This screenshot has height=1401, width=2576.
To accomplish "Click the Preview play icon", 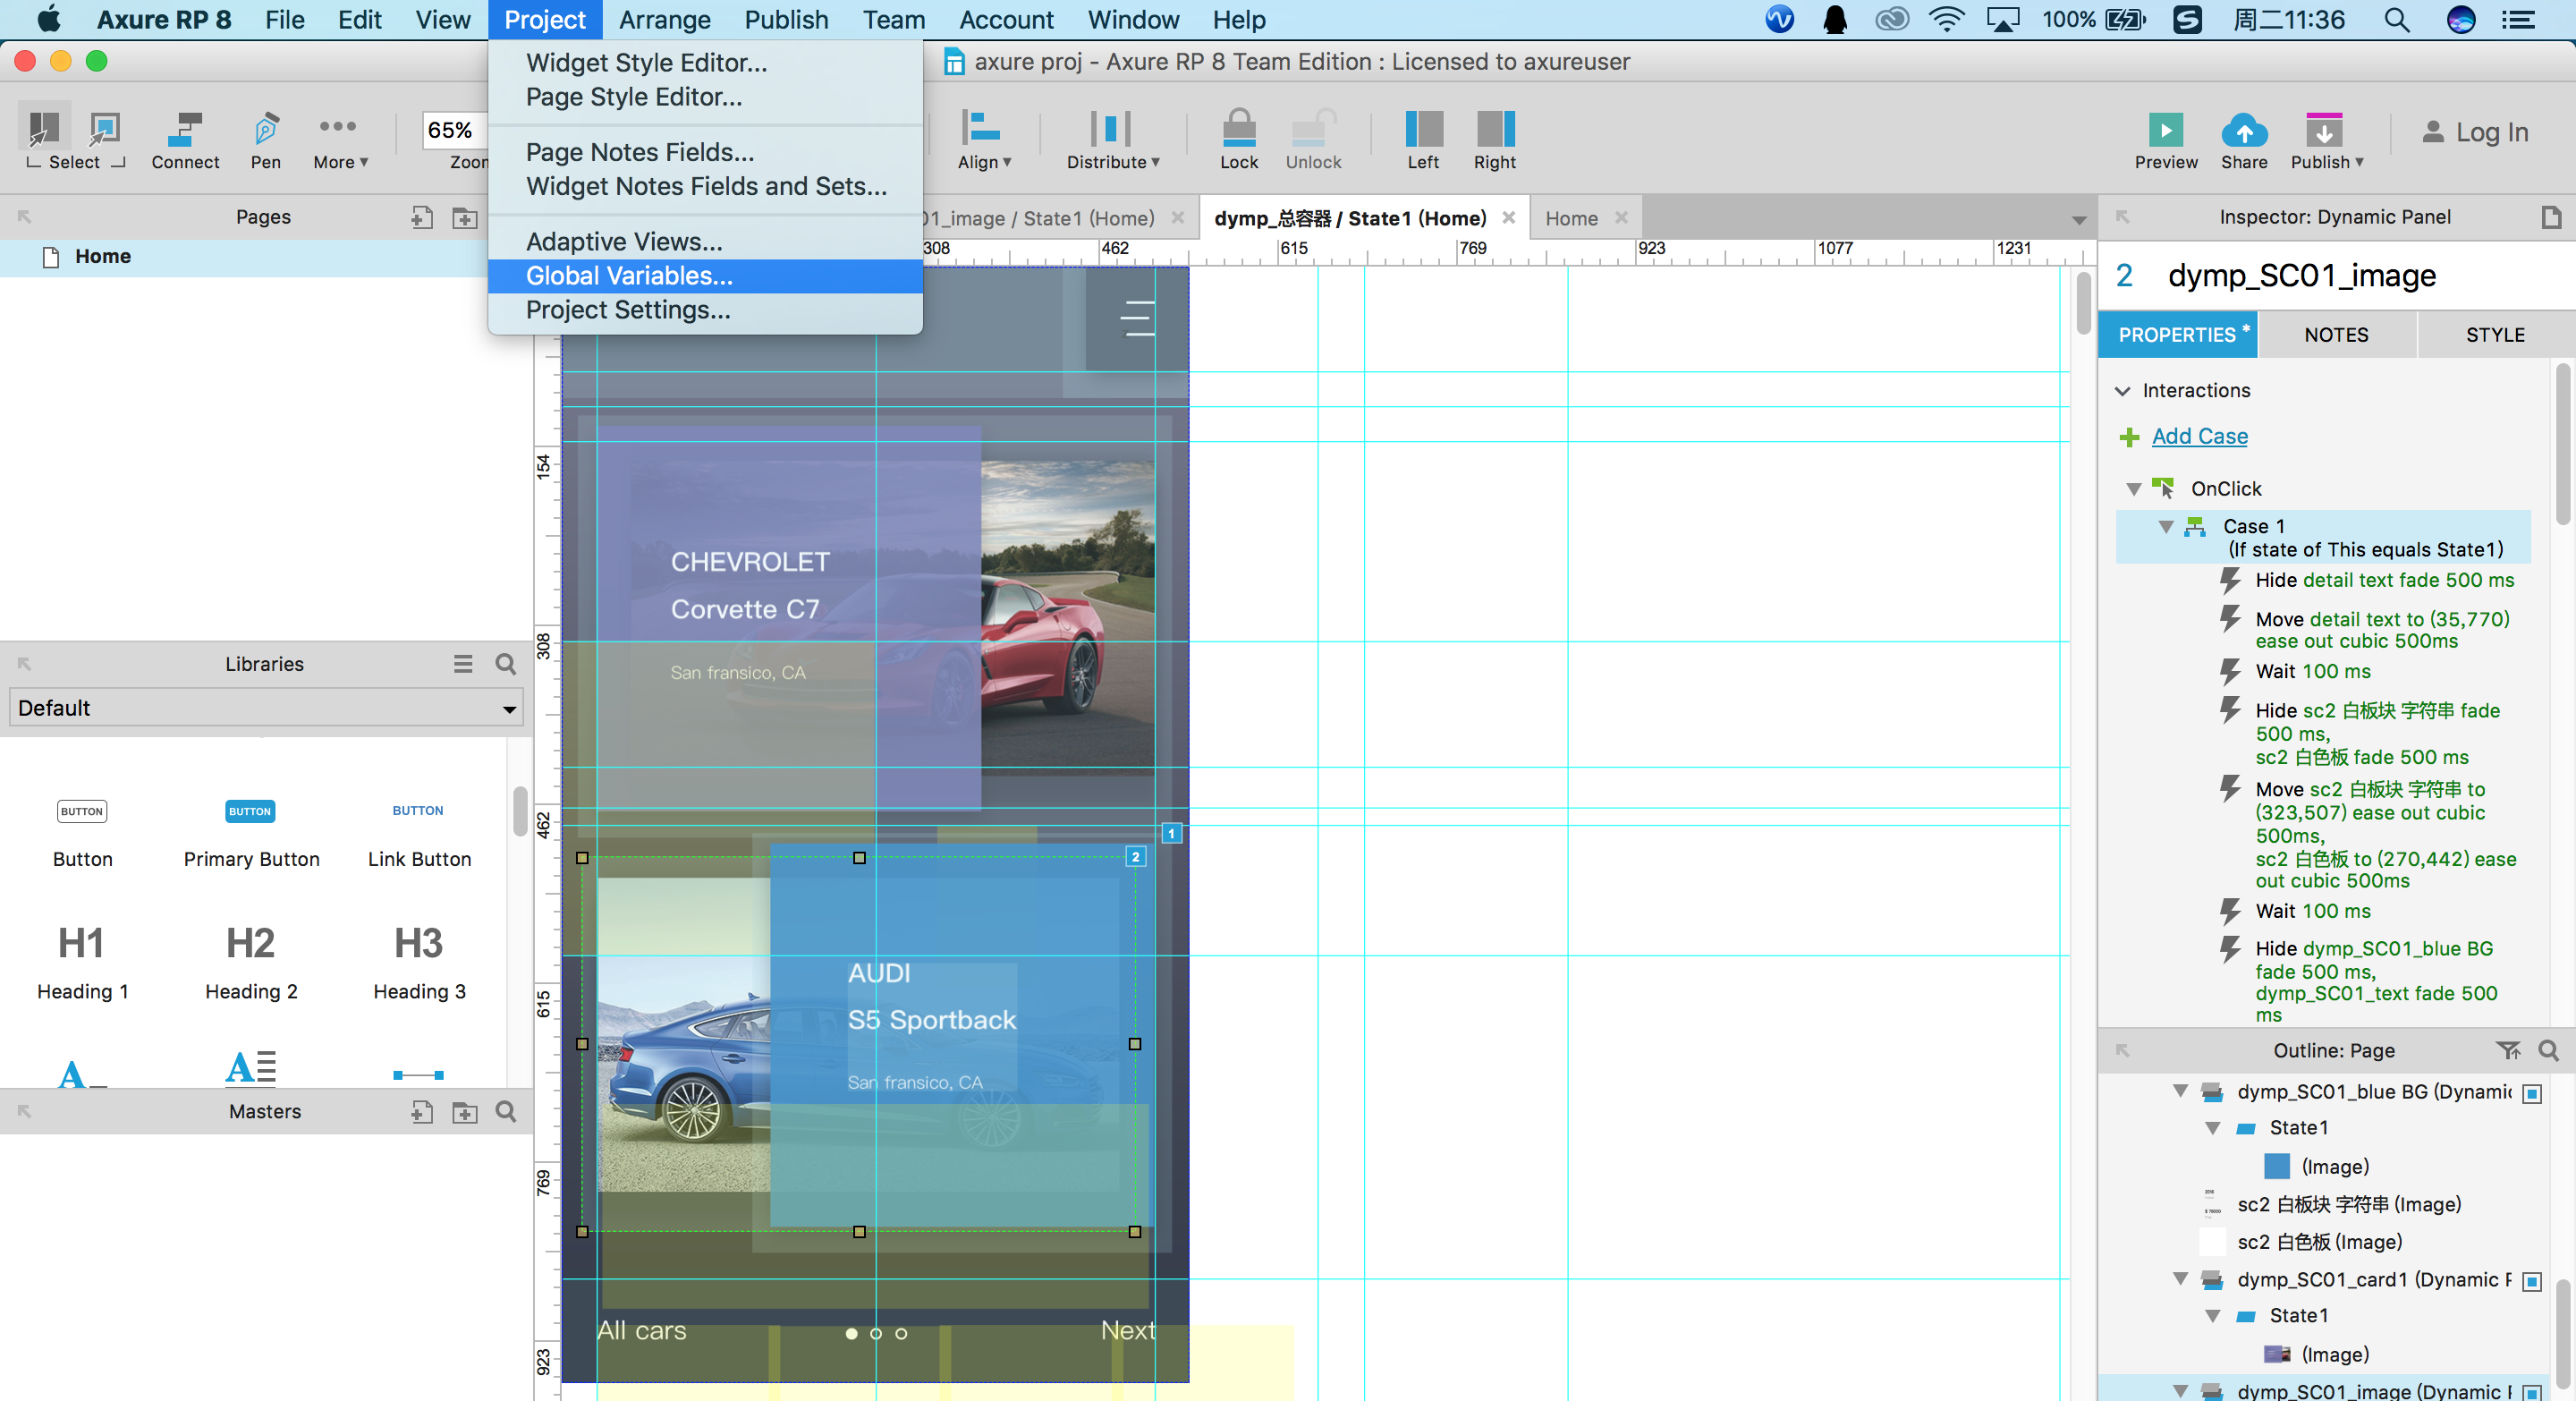I will tap(2165, 130).
